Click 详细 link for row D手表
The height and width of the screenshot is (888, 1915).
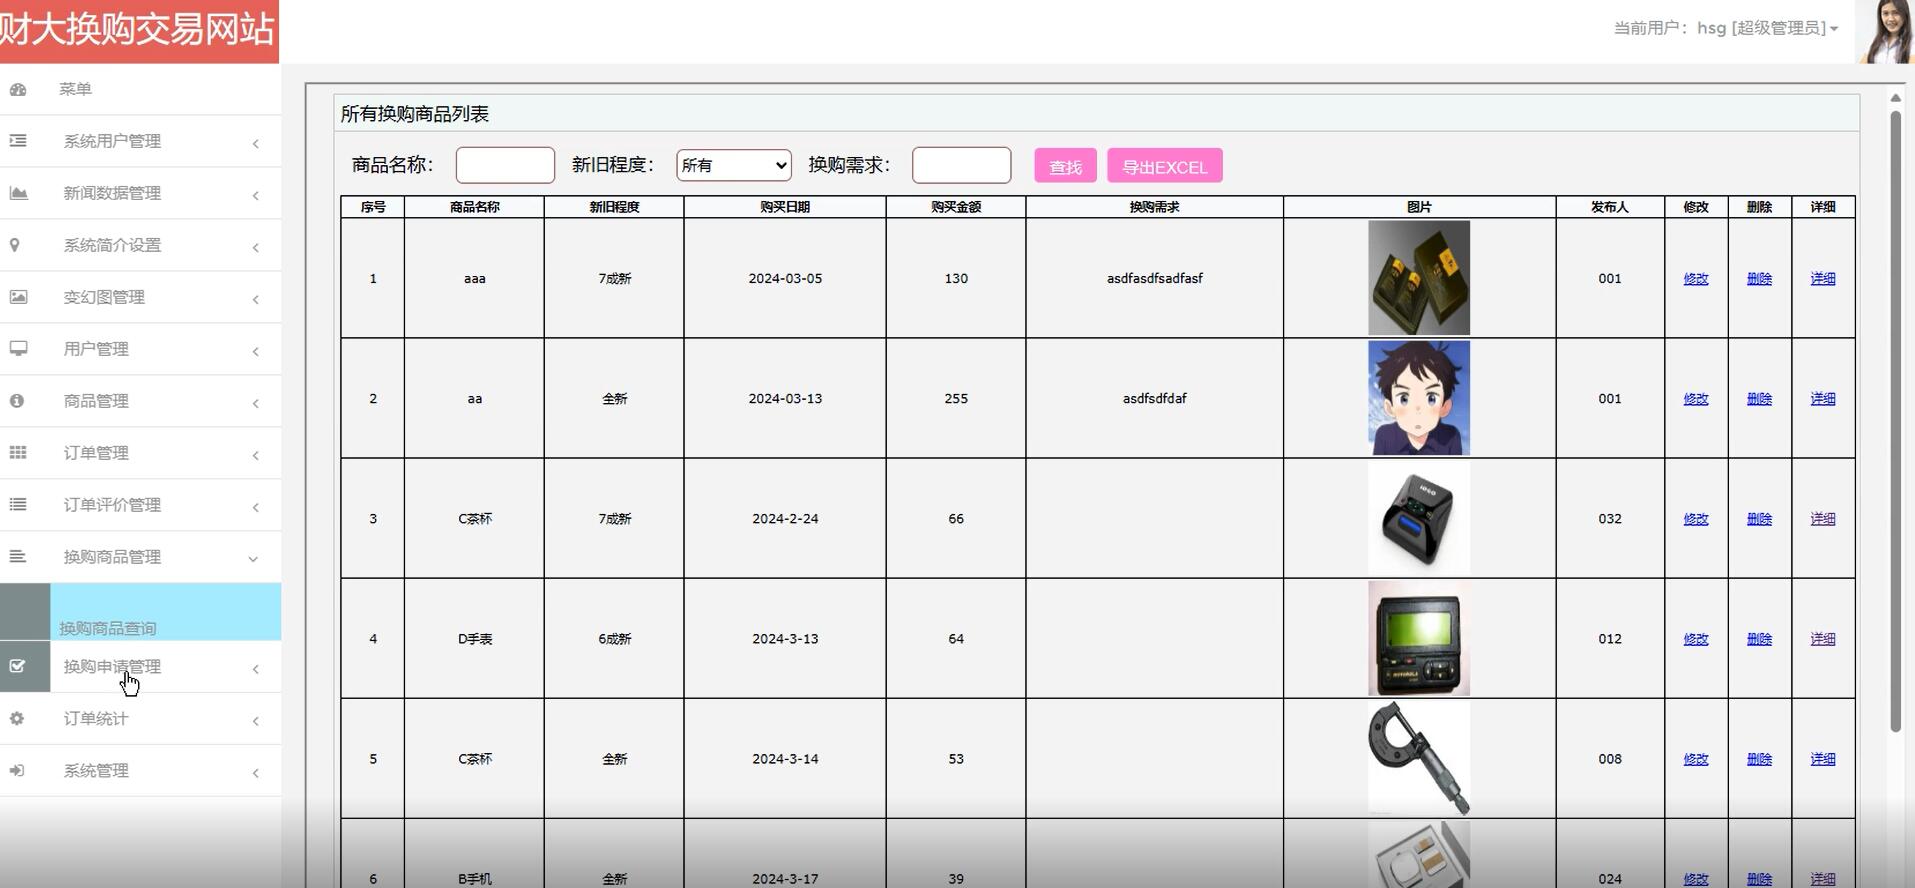point(1823,639)
